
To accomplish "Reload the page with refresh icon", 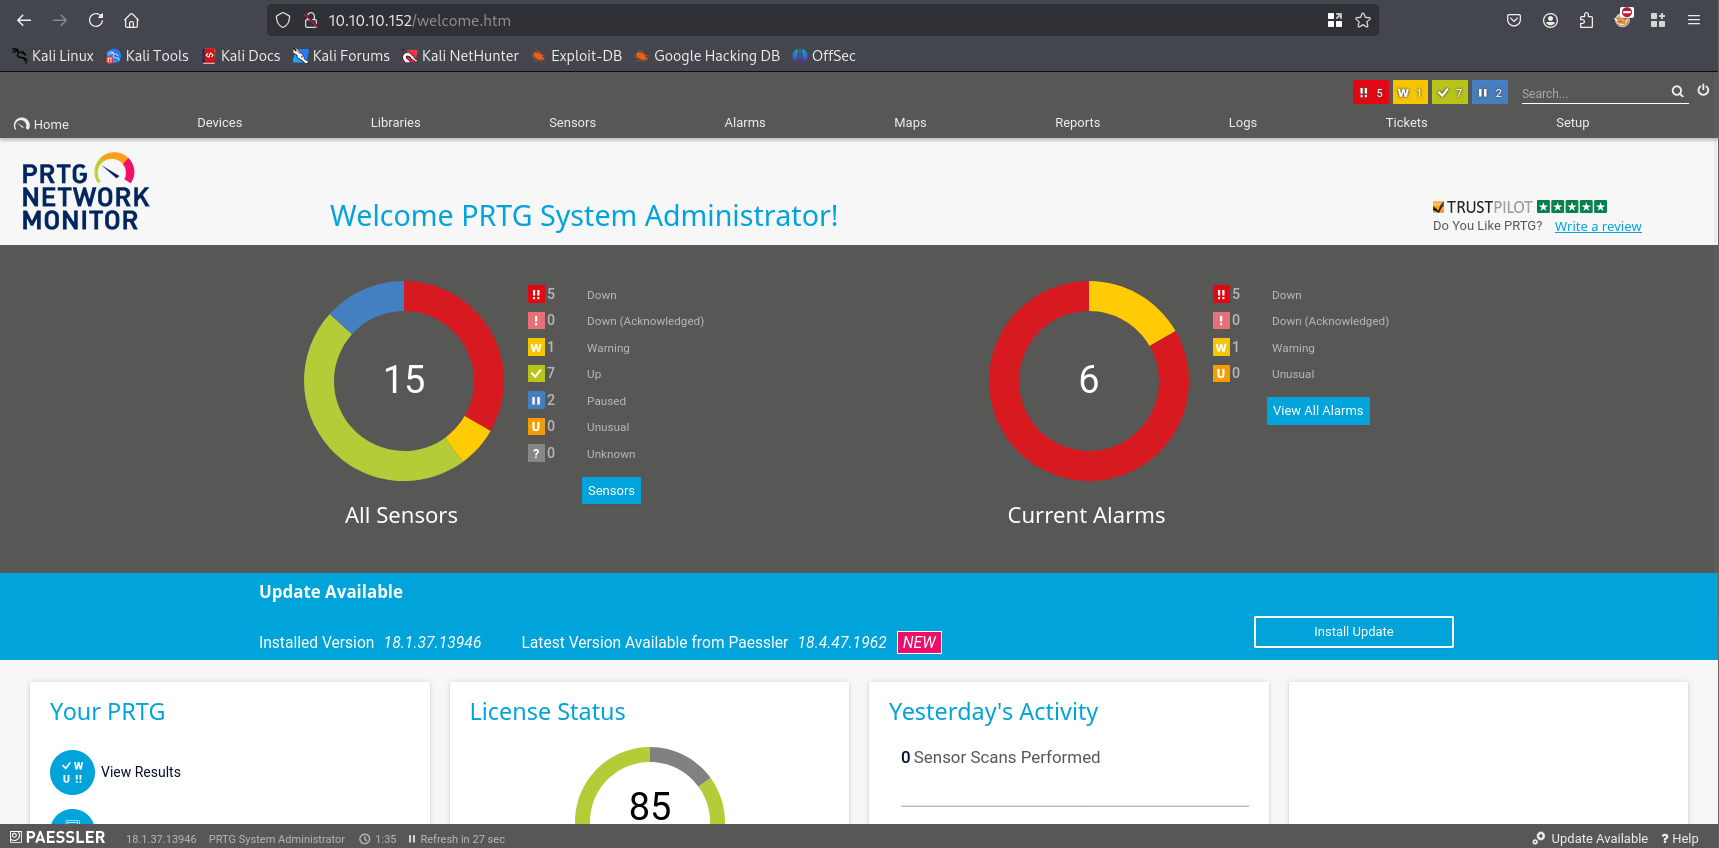I will pyautogui.click(x=96, y=20).
